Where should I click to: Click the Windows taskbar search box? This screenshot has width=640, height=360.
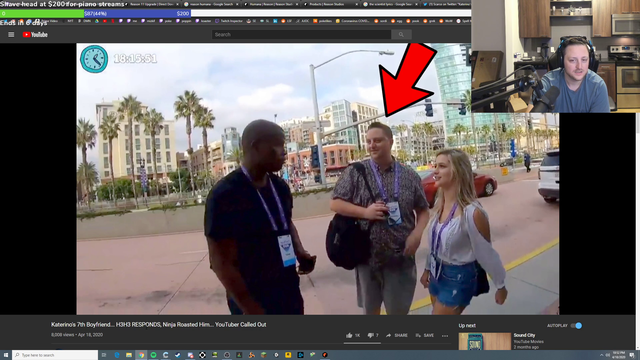click(x=55, y=355)
